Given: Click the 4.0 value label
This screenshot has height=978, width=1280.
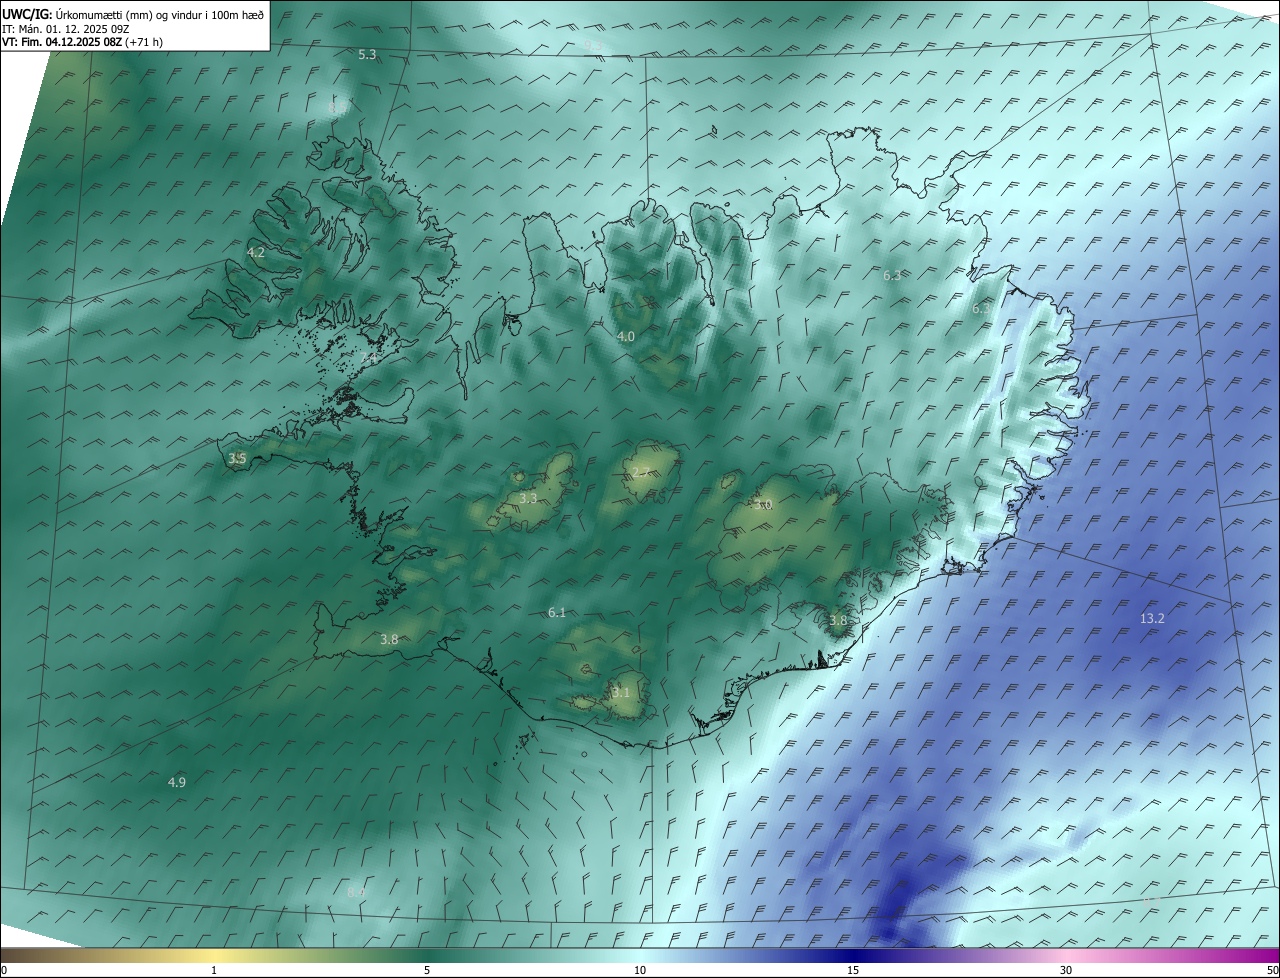Looking at the screenshot, I should pos(626,337).
